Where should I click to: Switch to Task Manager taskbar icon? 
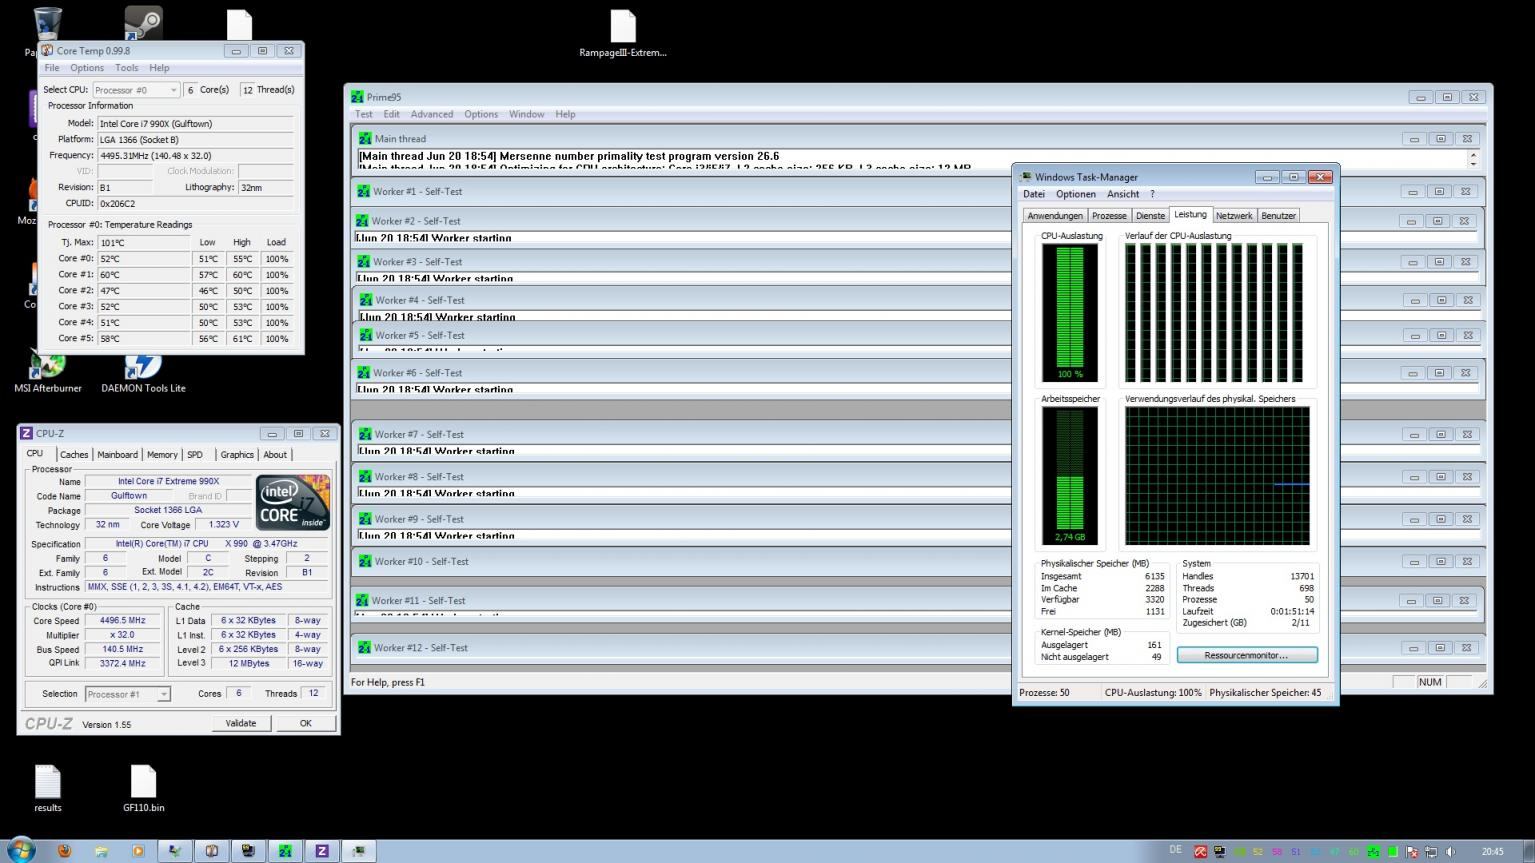click(x=358, y=851)
